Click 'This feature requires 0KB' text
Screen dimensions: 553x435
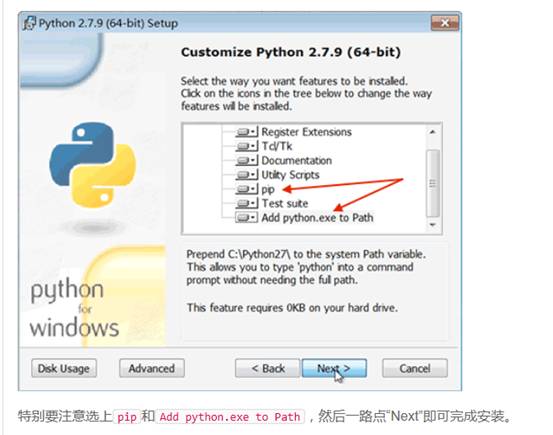(x=292, y=308)
